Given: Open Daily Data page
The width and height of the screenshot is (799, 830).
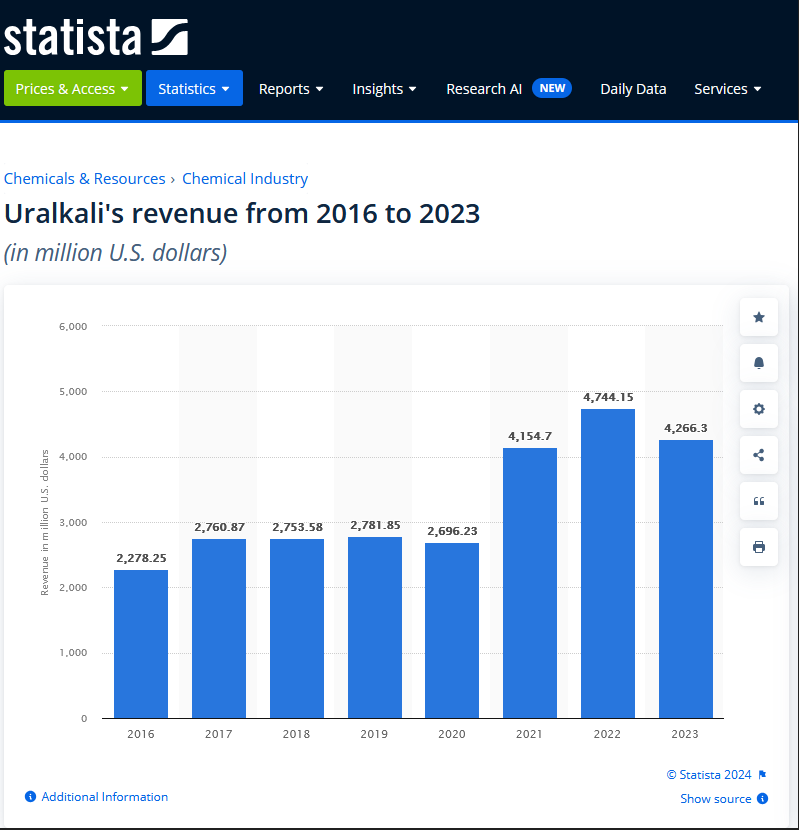Looking at the screenshot, I should coord(633,89).
